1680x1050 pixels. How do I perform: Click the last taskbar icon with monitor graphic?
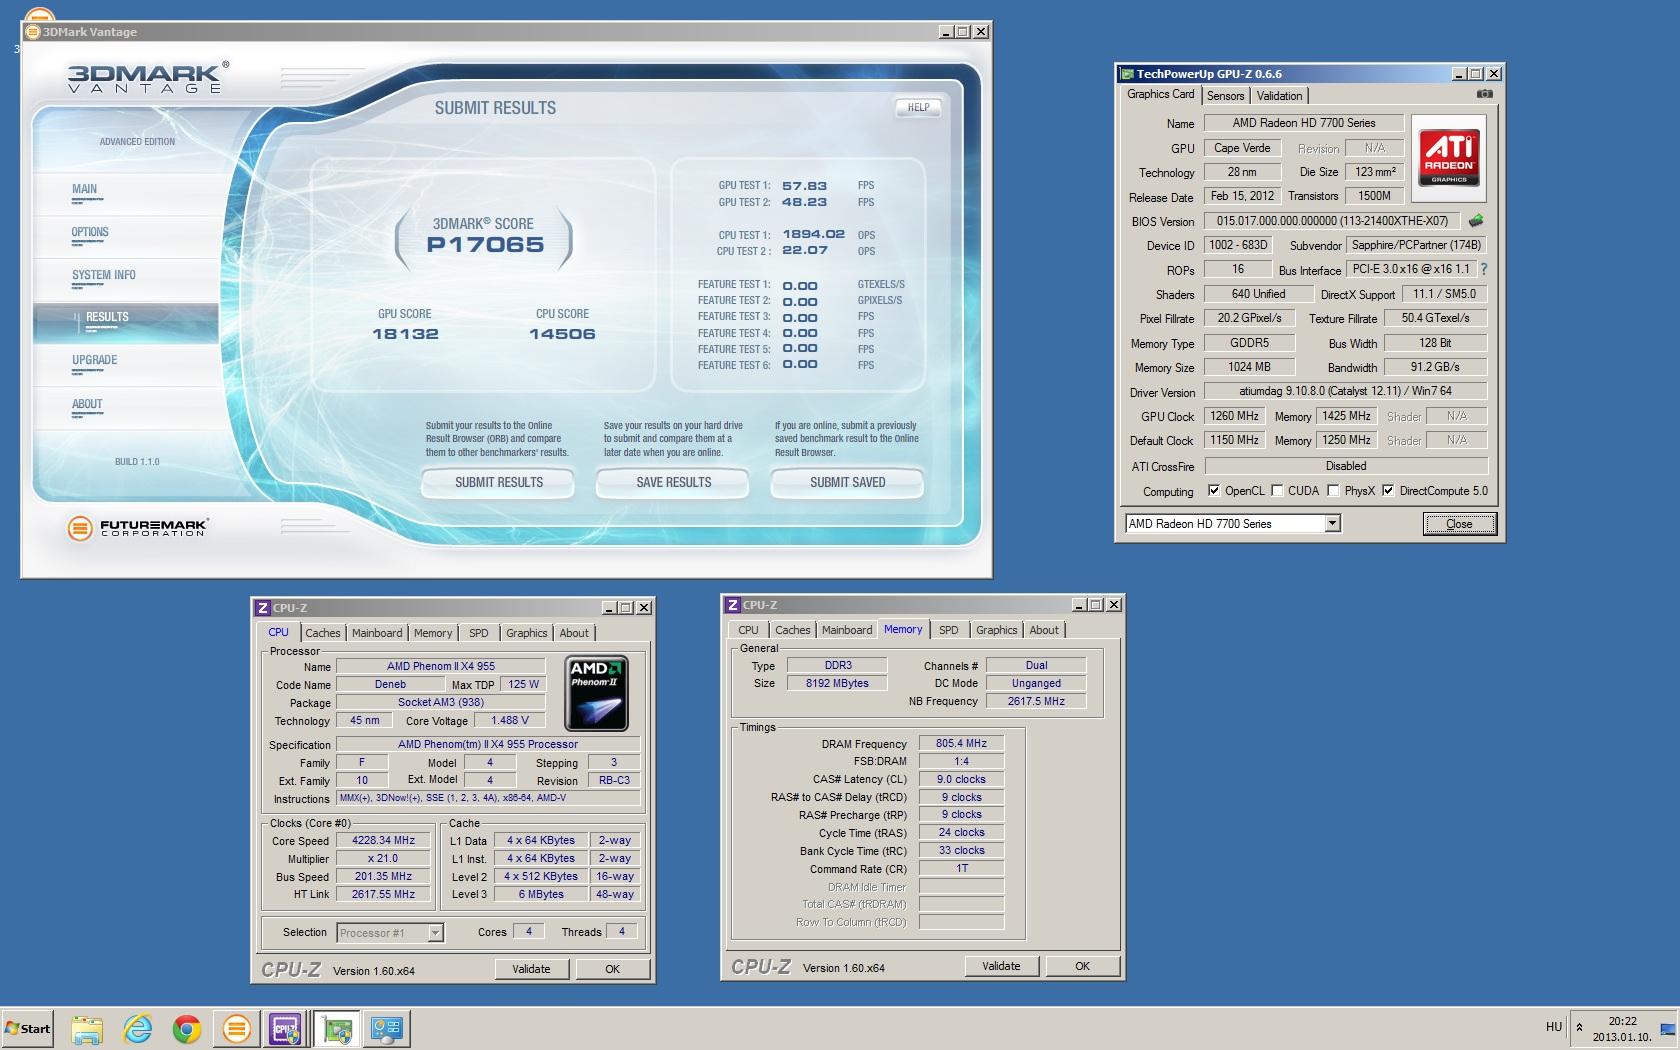tap(386, 1028)
